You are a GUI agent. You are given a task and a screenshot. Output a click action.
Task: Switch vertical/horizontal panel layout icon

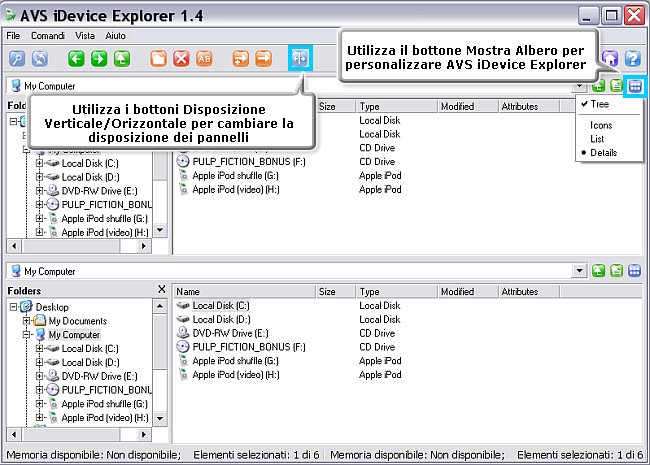[300, 58]
